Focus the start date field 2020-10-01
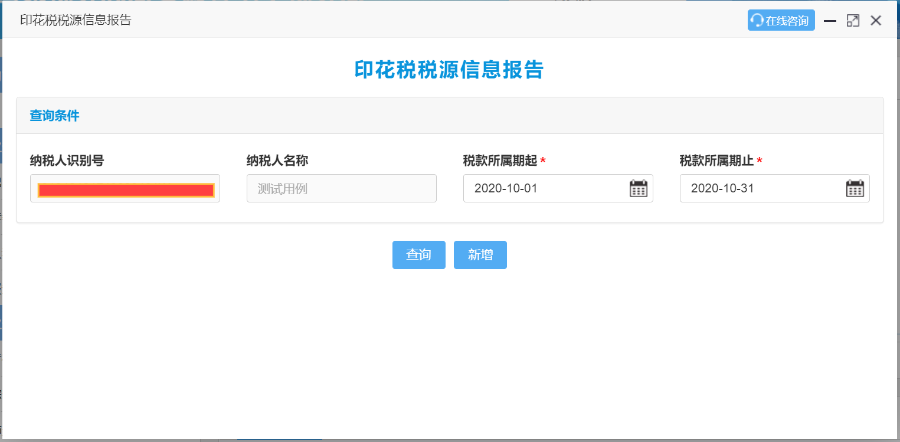Image resolution: width=900 pixels, height=442 pixels. coord(558,188)
